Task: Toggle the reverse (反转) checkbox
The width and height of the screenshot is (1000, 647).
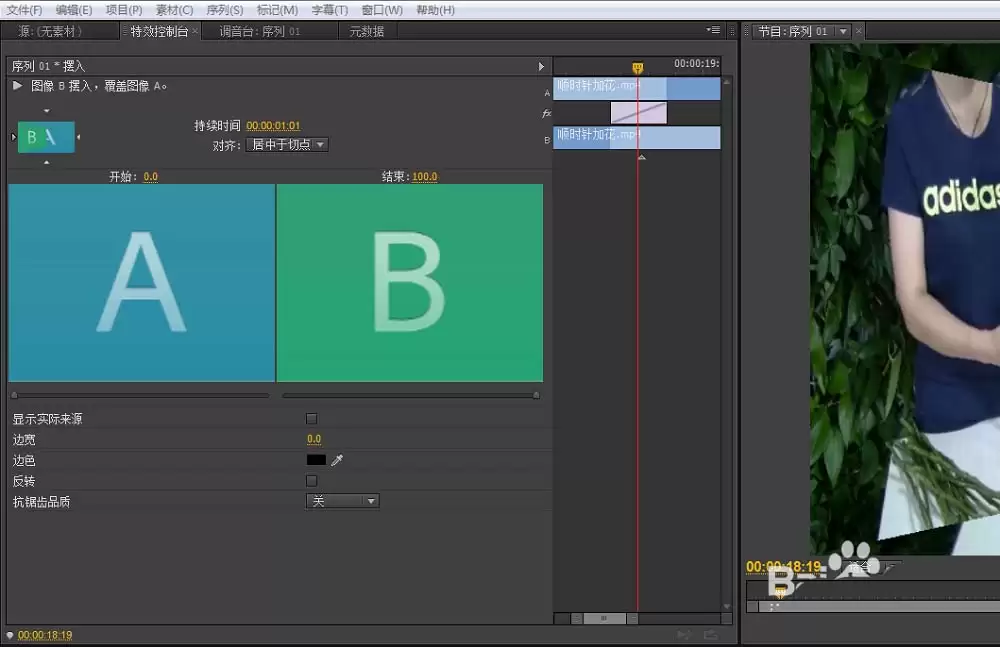Action: 311,480
